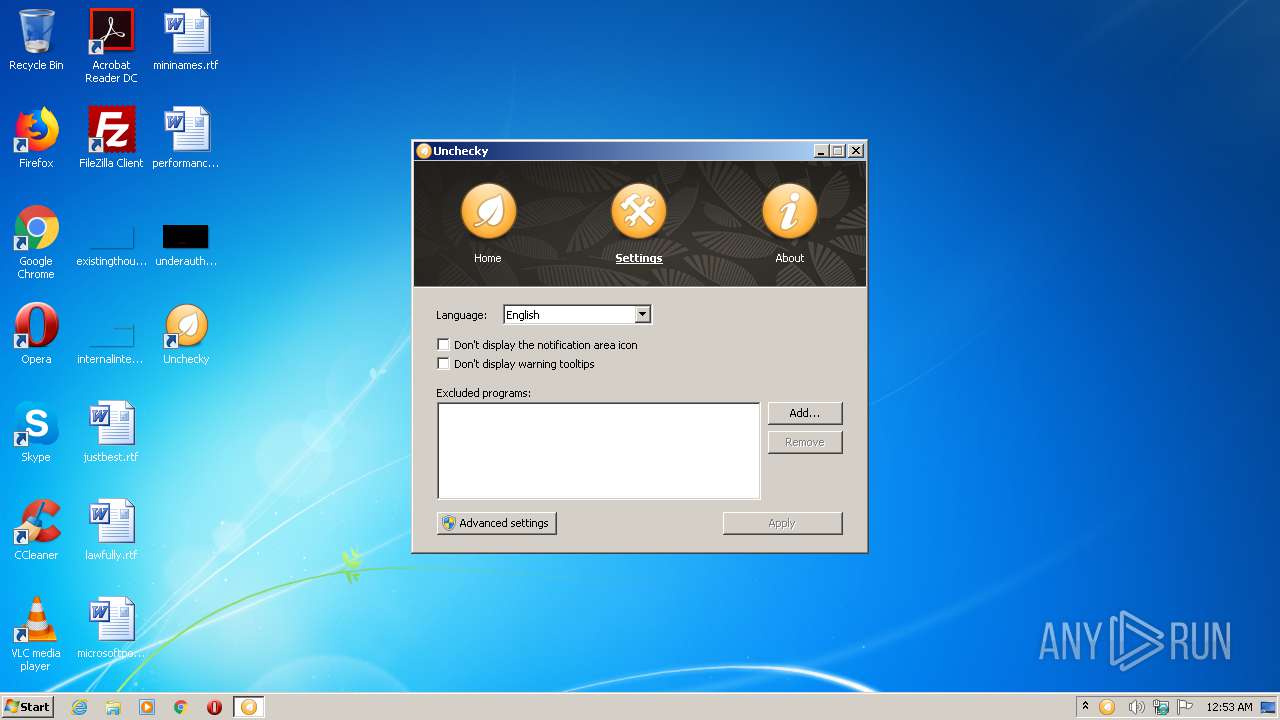Select the microsoftpo... document icon
The height and width of the screenshot is (720, 1280).
point(111,628)
